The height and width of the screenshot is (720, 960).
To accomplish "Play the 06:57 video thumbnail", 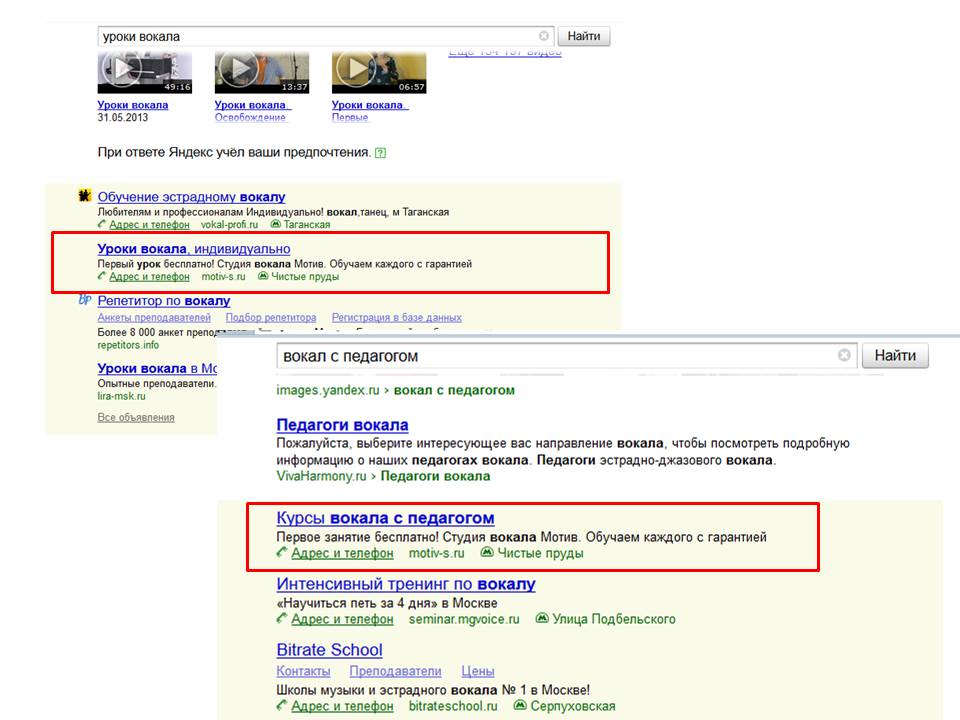I will (x=378, y=72).
